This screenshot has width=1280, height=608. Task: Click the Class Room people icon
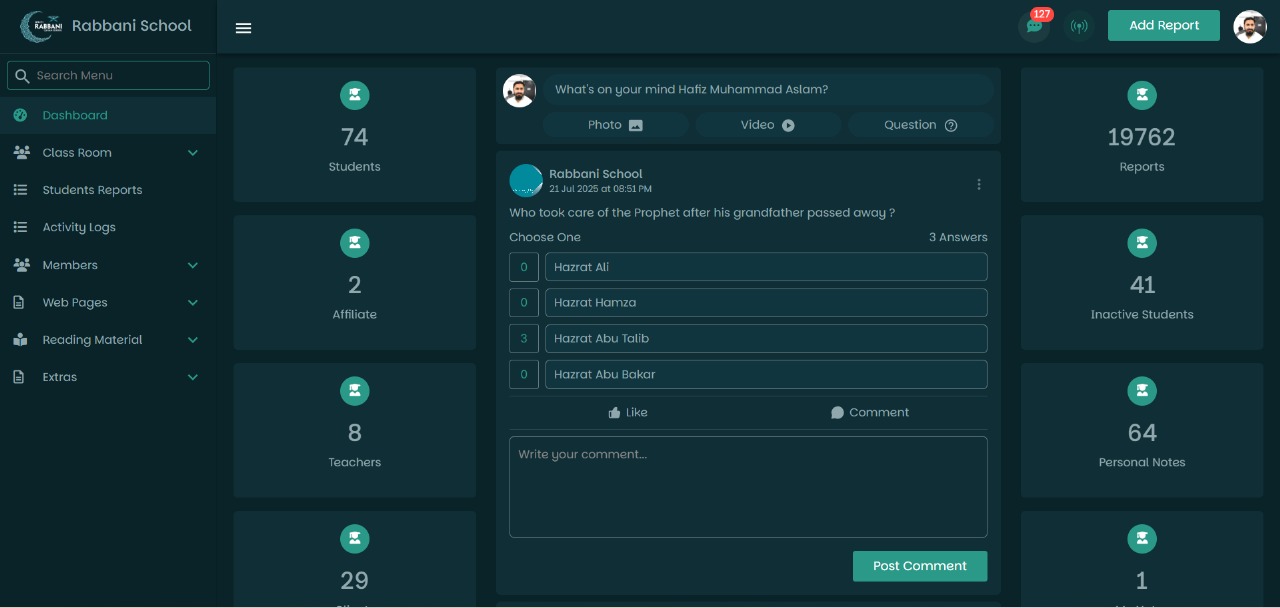tap(21, 153)
